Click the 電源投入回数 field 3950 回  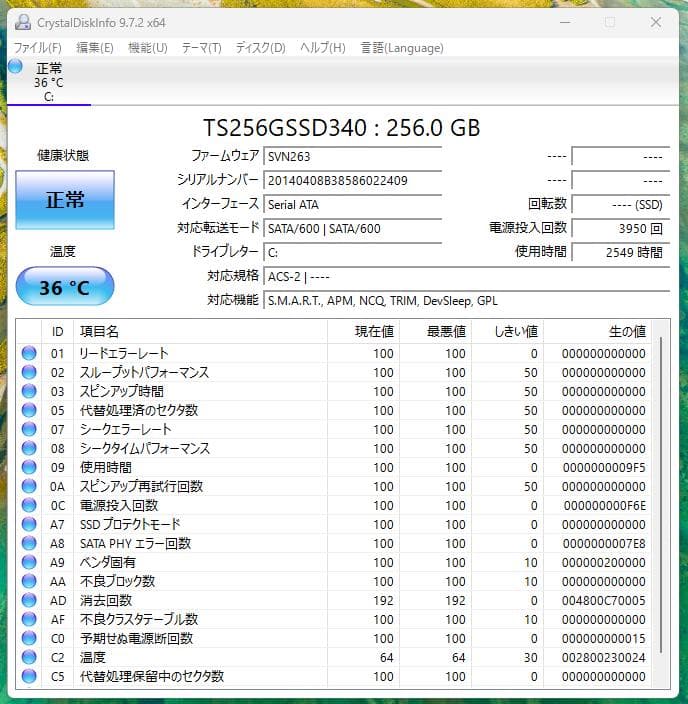(x=621, y=229)
